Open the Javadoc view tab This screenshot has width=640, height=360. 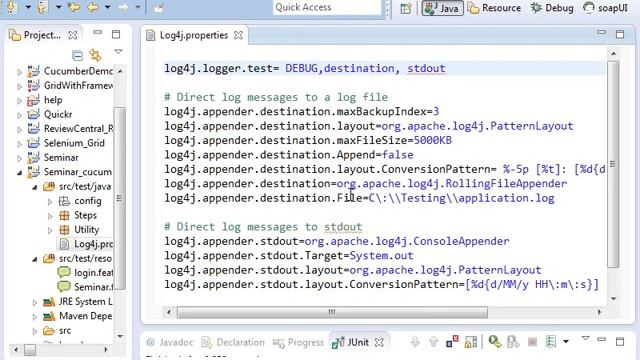170,342
